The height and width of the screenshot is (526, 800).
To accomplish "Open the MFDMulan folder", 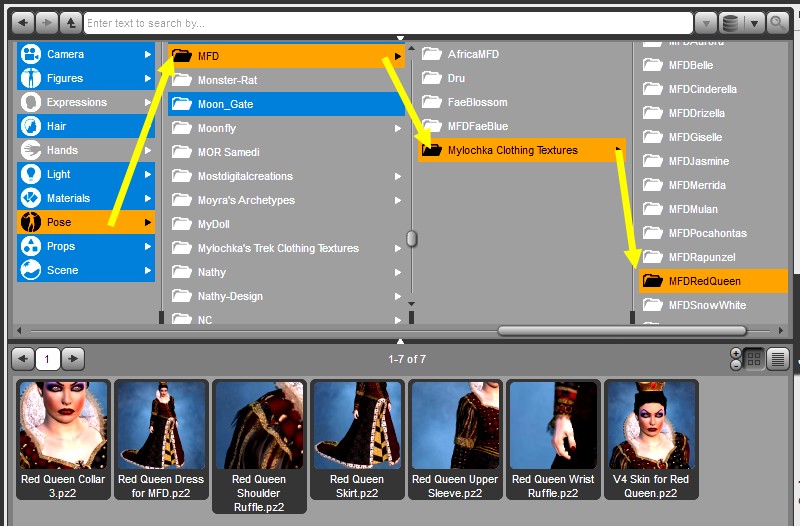I will click(713, 209).
